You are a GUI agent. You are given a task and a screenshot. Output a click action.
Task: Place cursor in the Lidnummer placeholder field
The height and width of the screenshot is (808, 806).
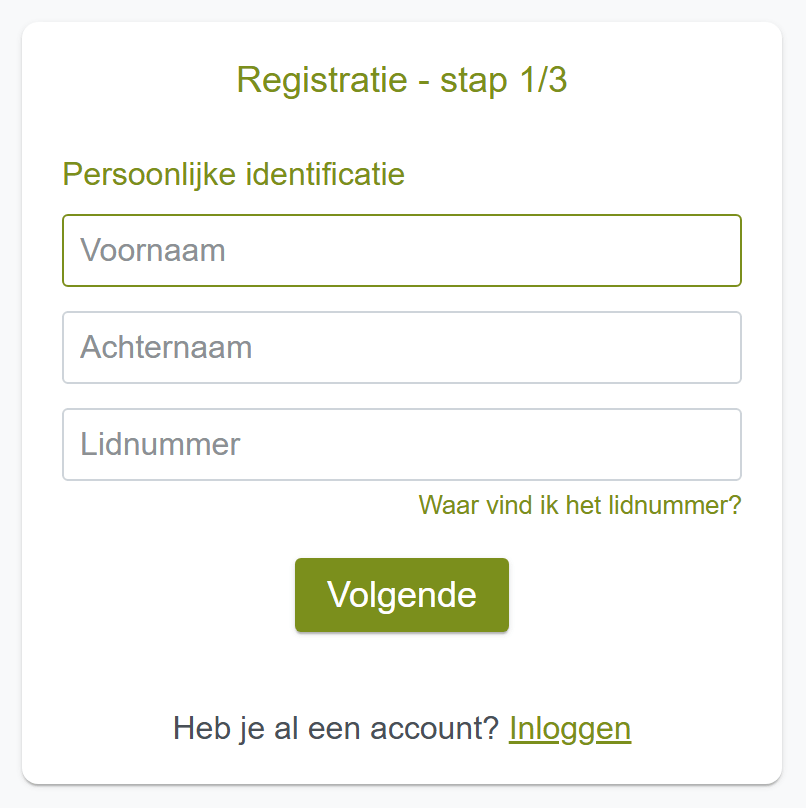402,444
